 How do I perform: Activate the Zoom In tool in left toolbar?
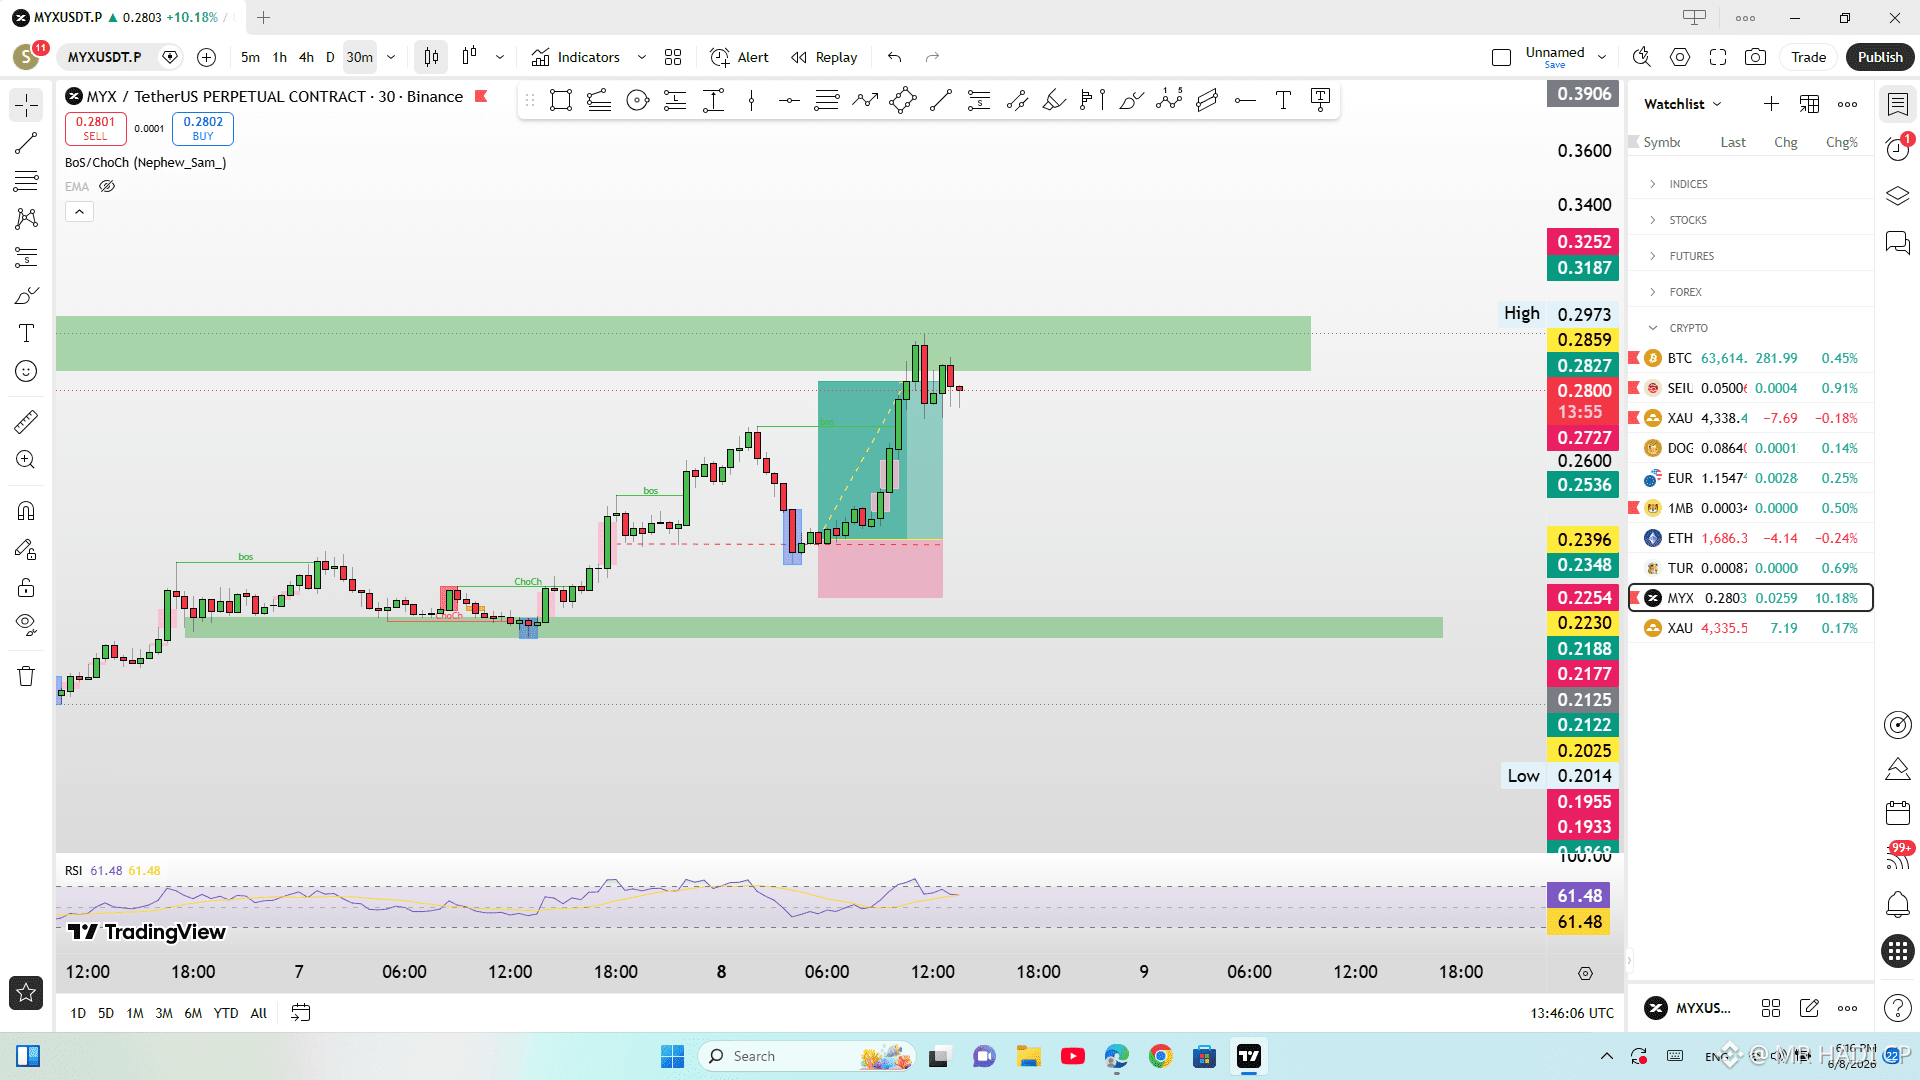coord(26,460)
